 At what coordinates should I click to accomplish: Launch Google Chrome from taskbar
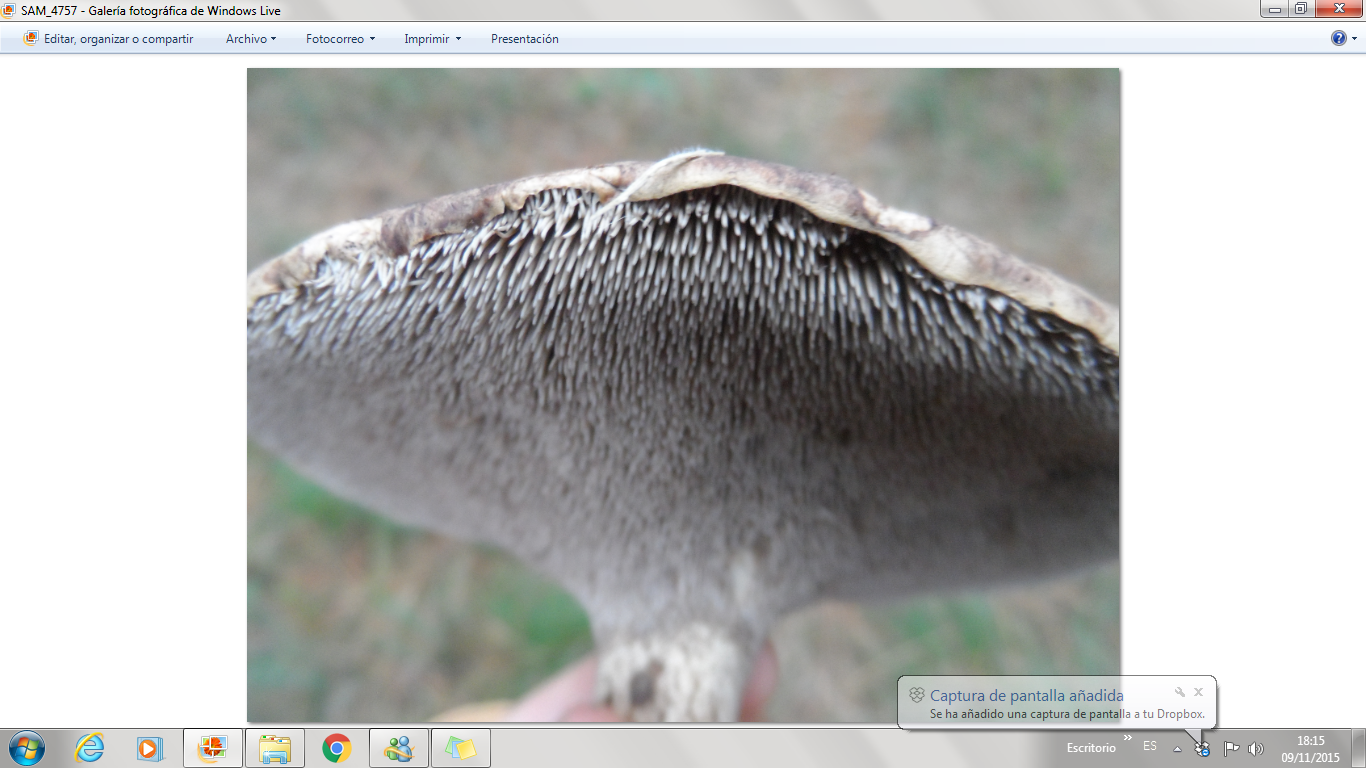(x=337, y=748)
